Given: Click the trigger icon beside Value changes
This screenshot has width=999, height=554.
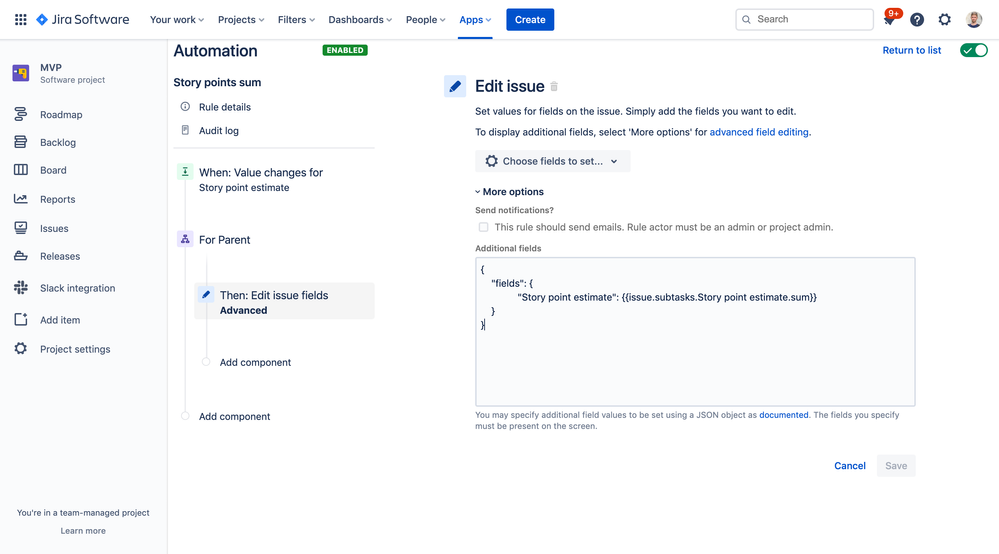Looking at the screenshot, I should pyautogui.click(x=185, y=171).
